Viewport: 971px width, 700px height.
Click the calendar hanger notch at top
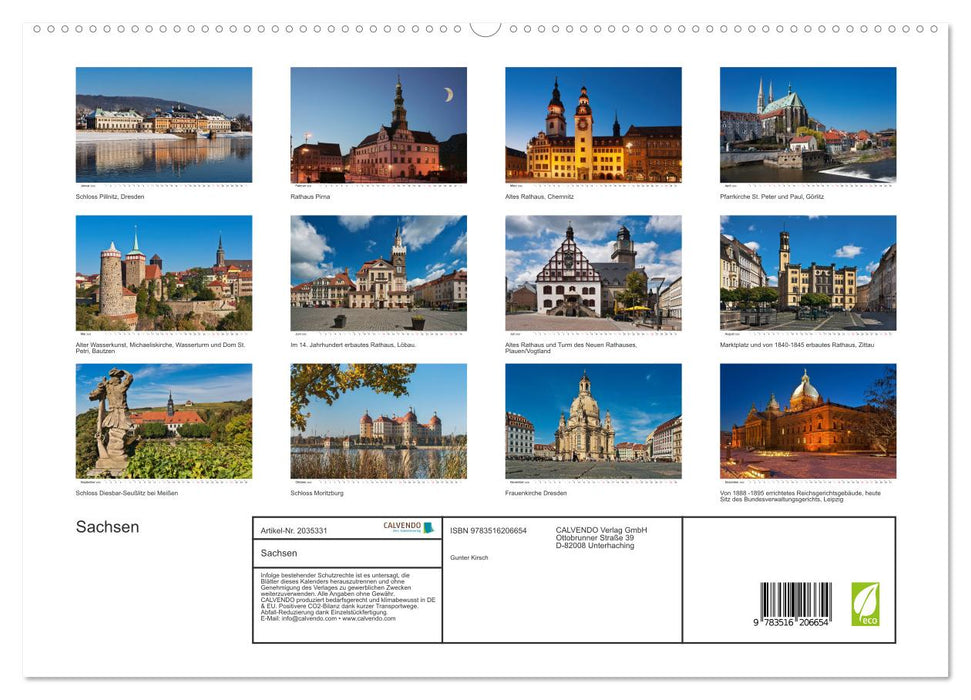(485, 27)
